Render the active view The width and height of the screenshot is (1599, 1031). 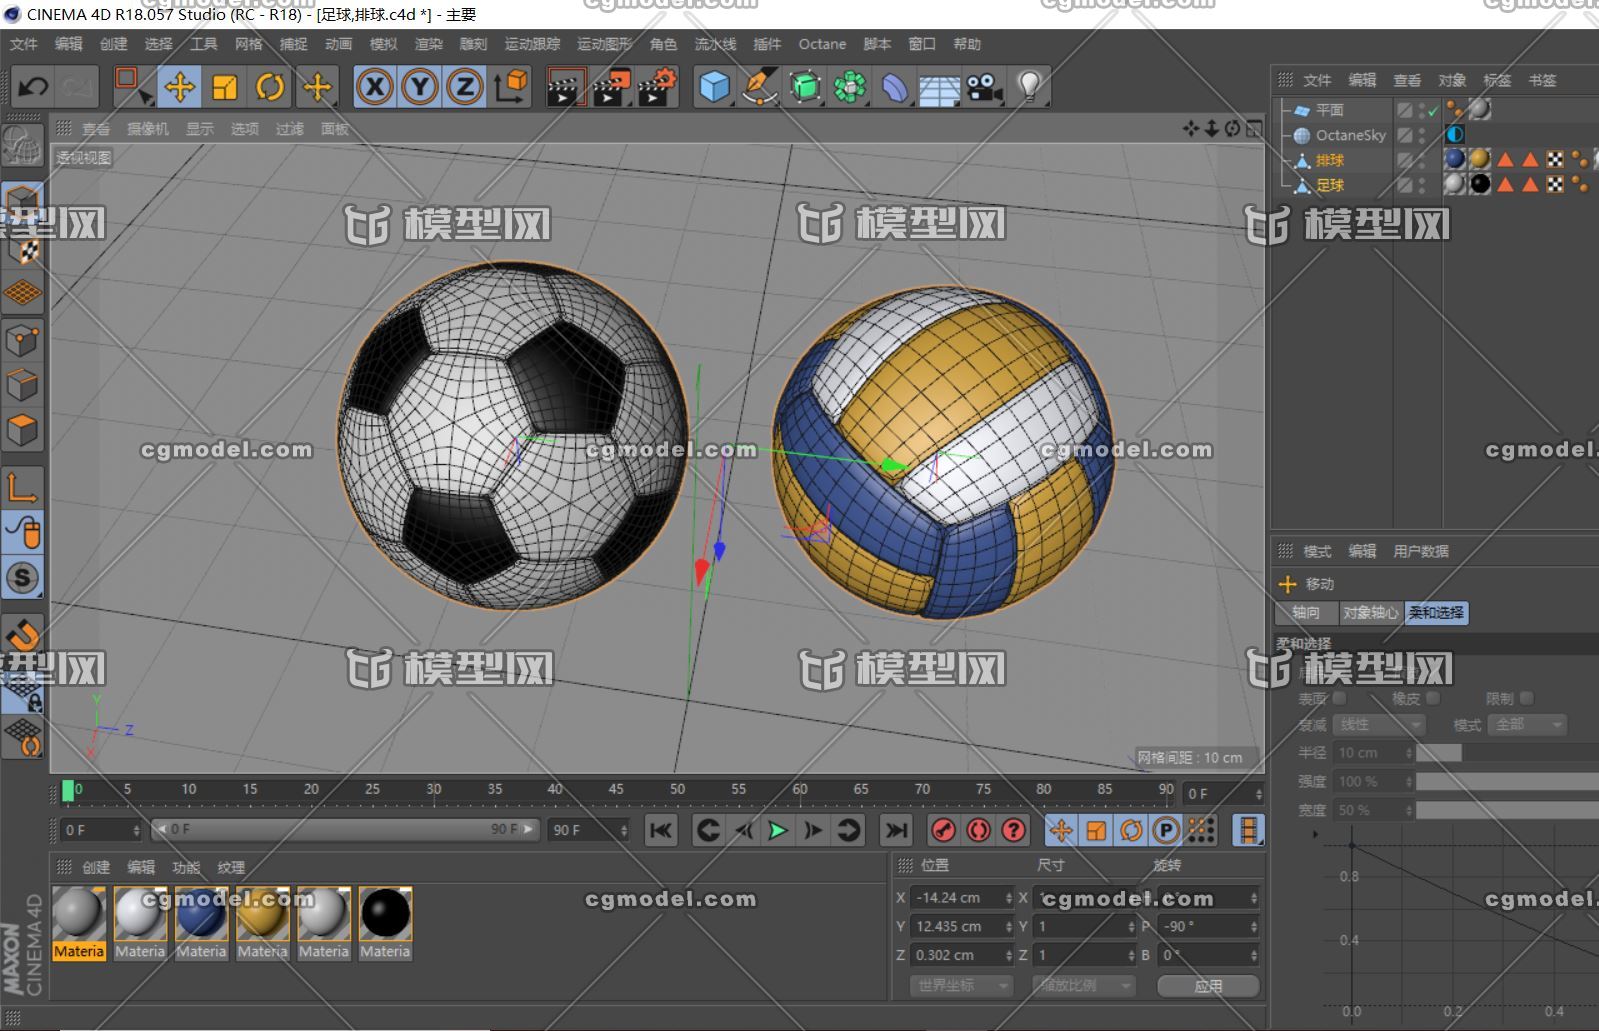point(565,87)
